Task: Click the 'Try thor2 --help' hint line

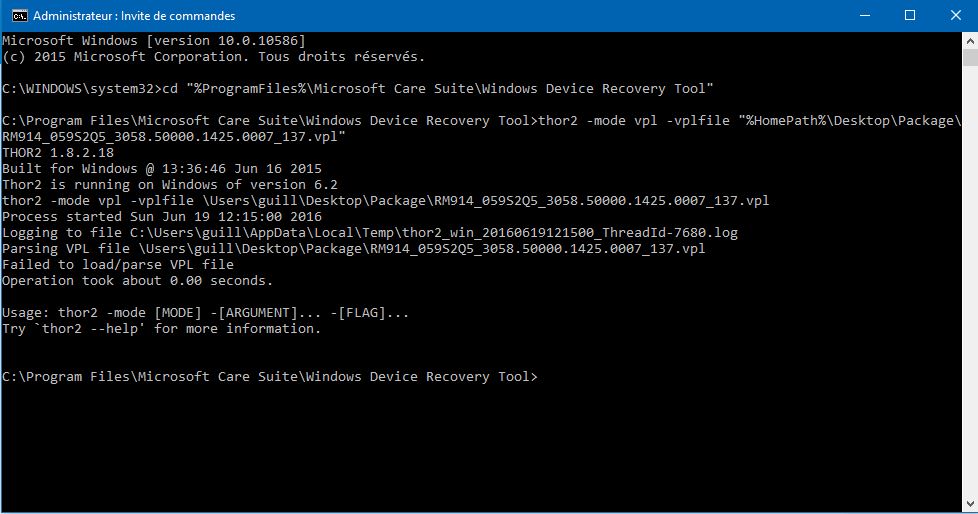Action: click(162, 329)
